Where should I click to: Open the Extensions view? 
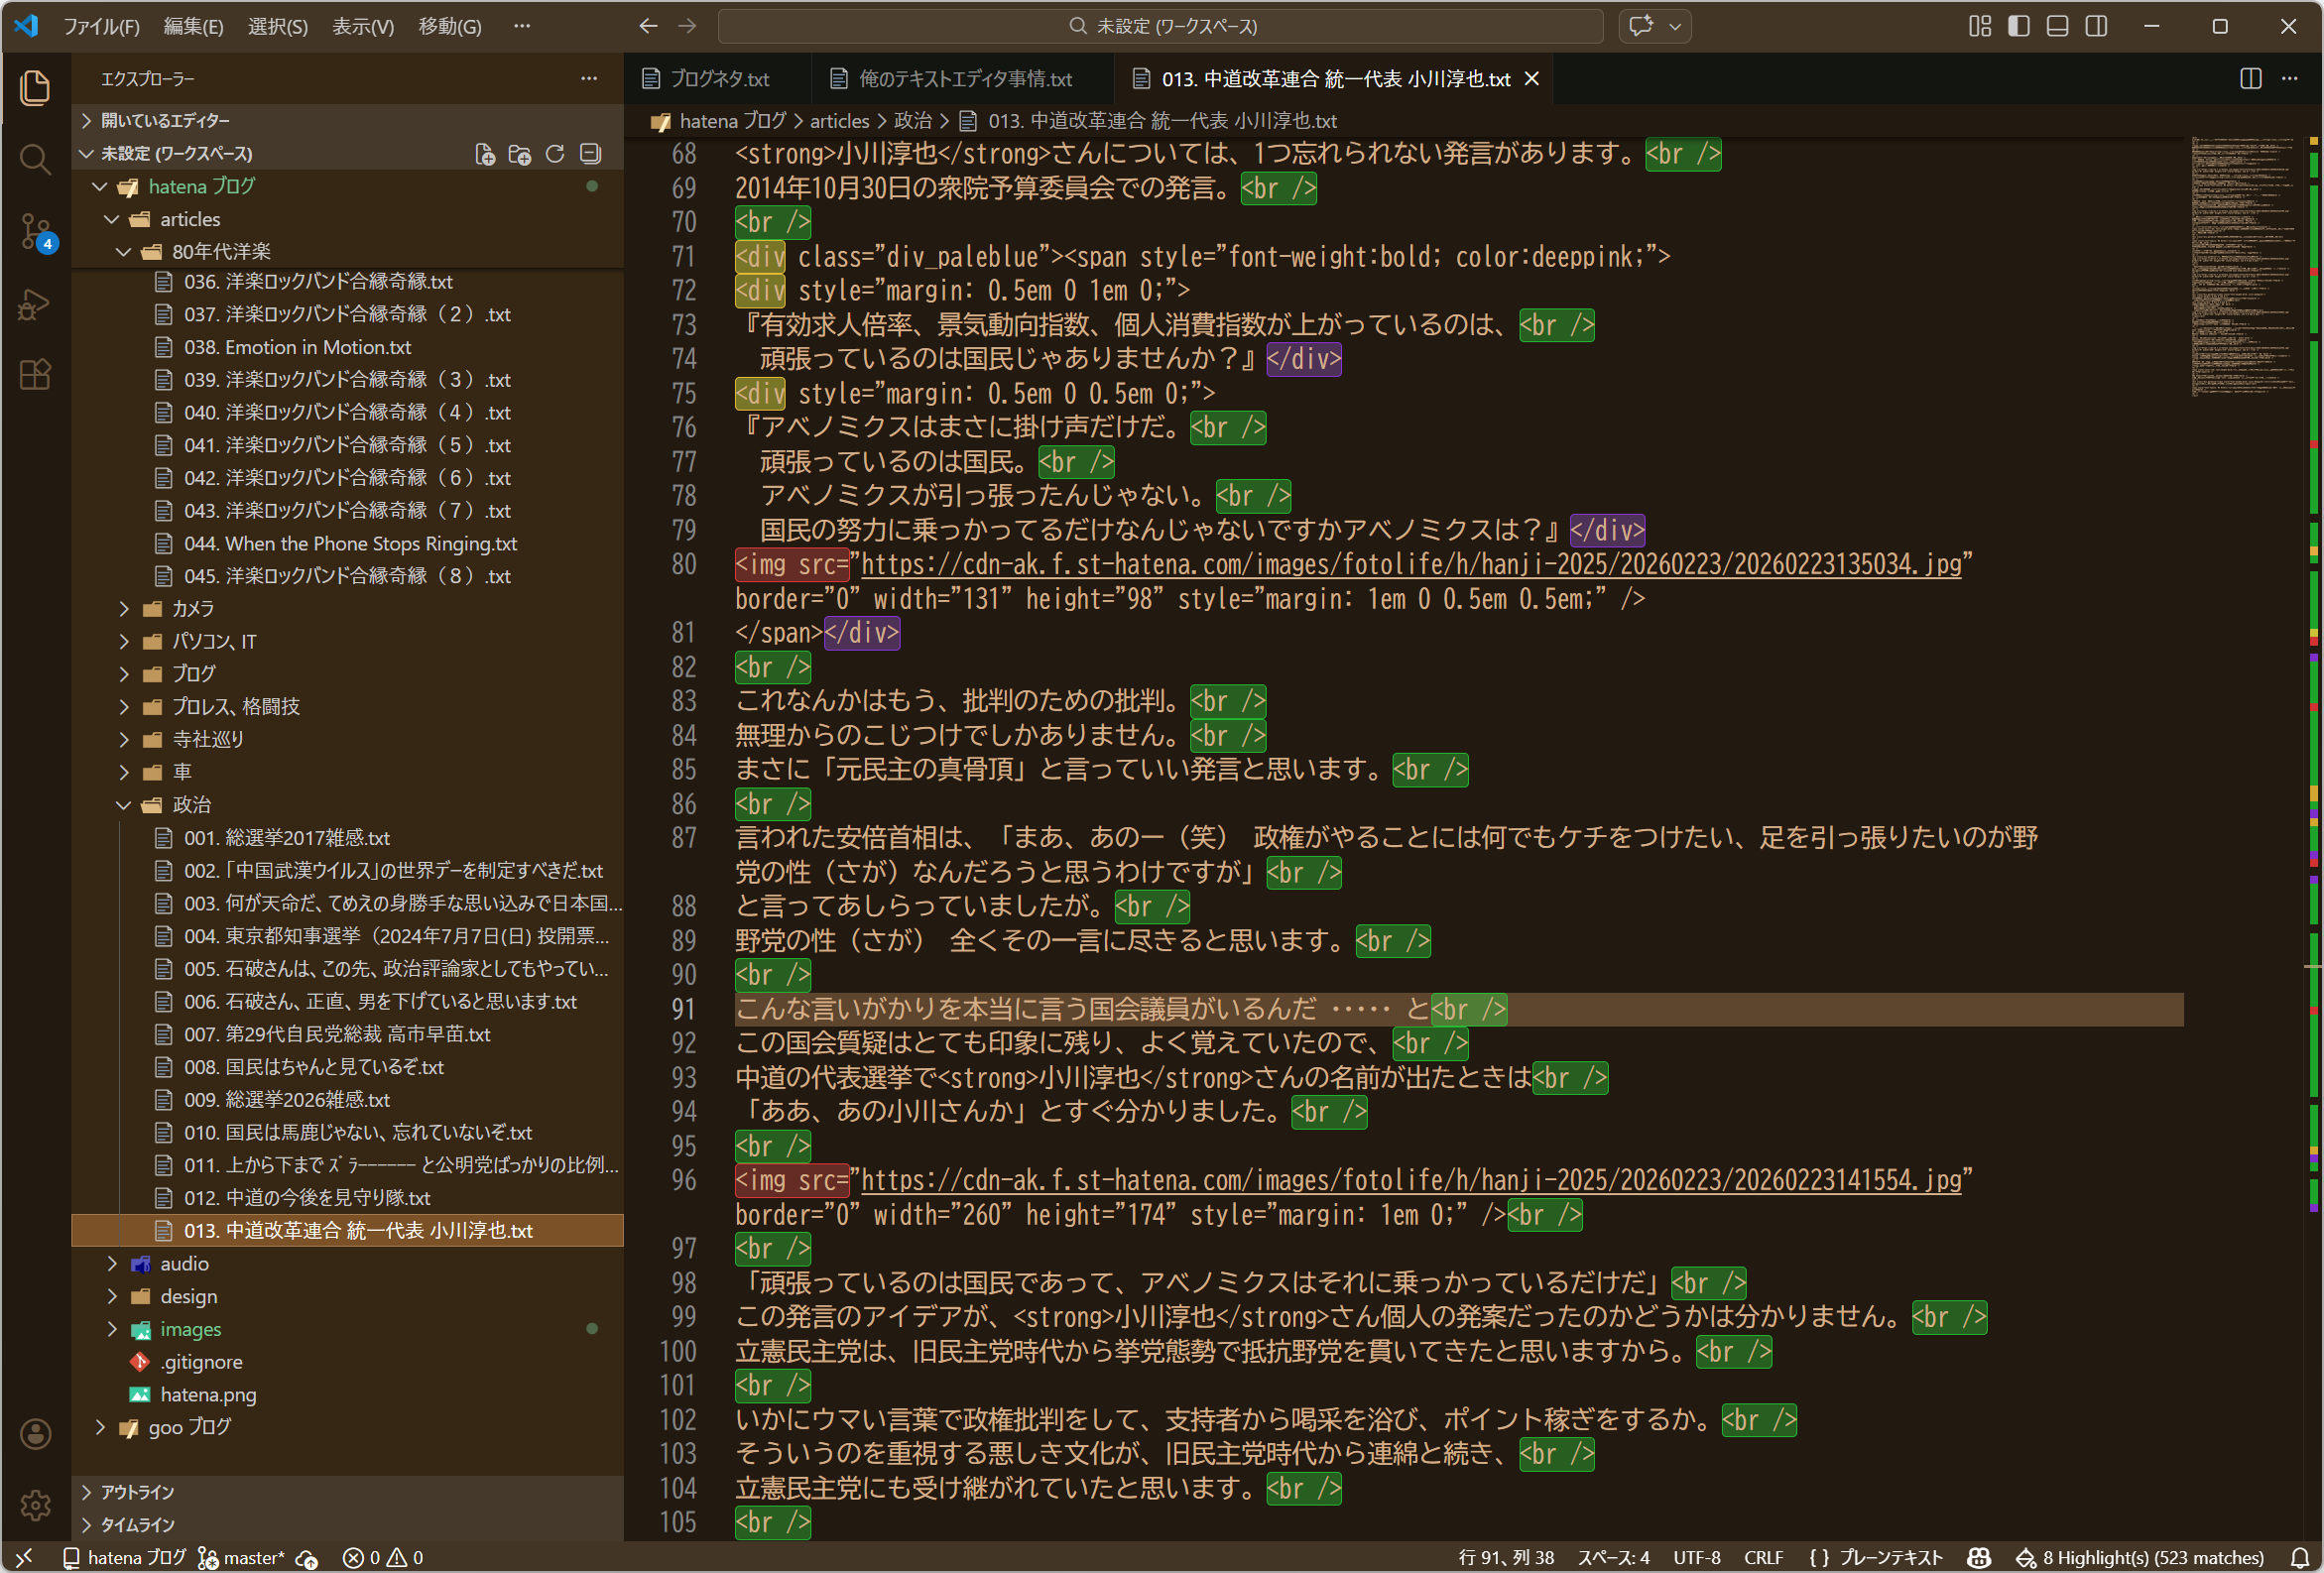point(35,375)
